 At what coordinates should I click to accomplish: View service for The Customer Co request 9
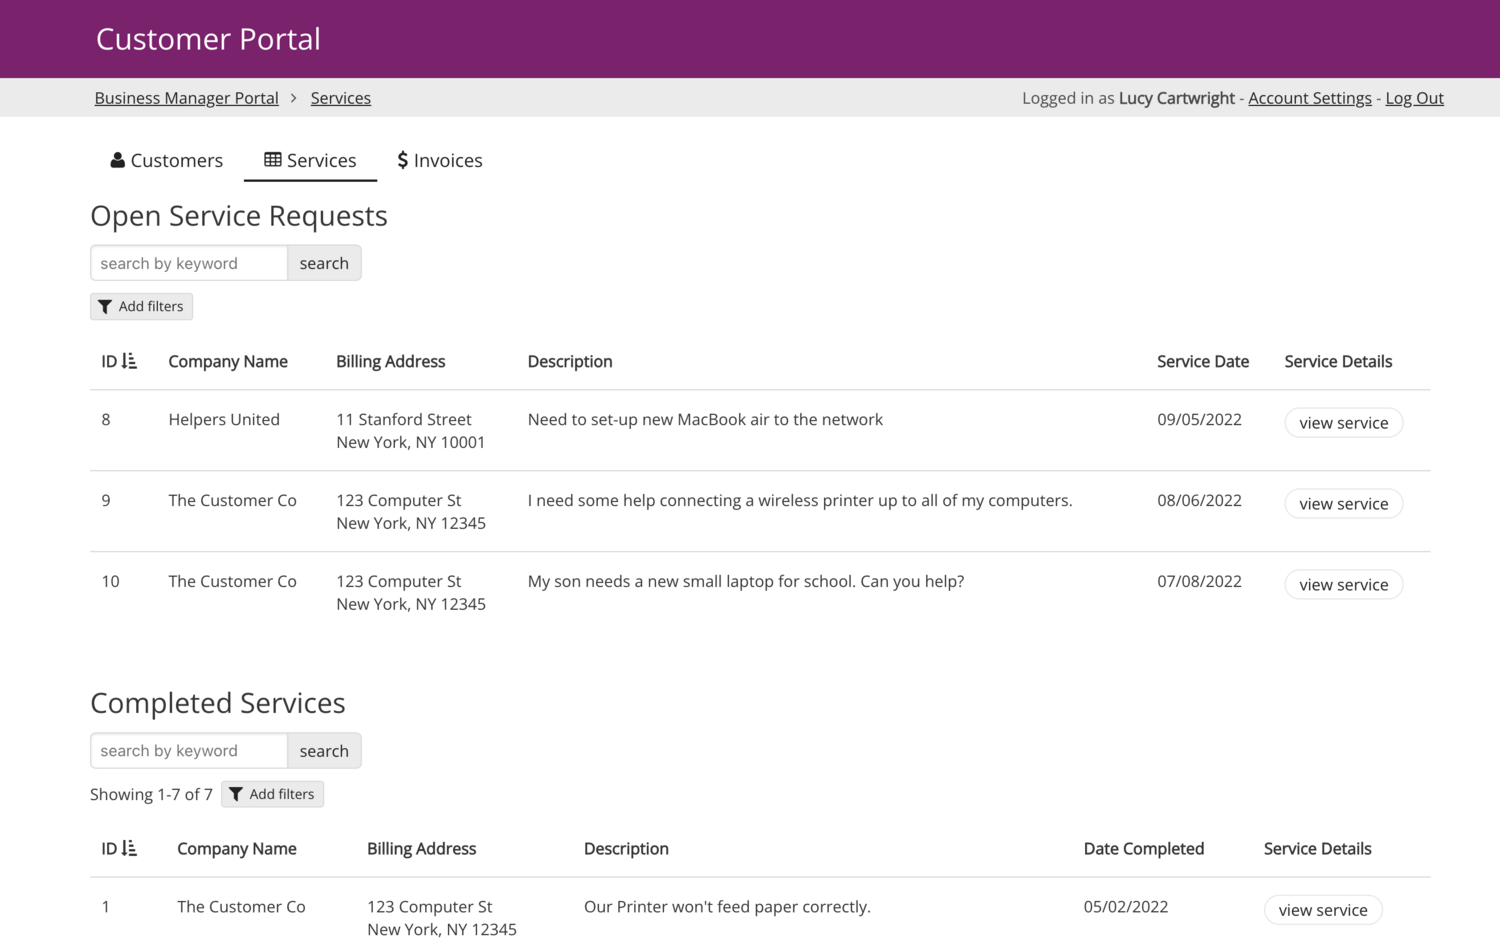1343,503
